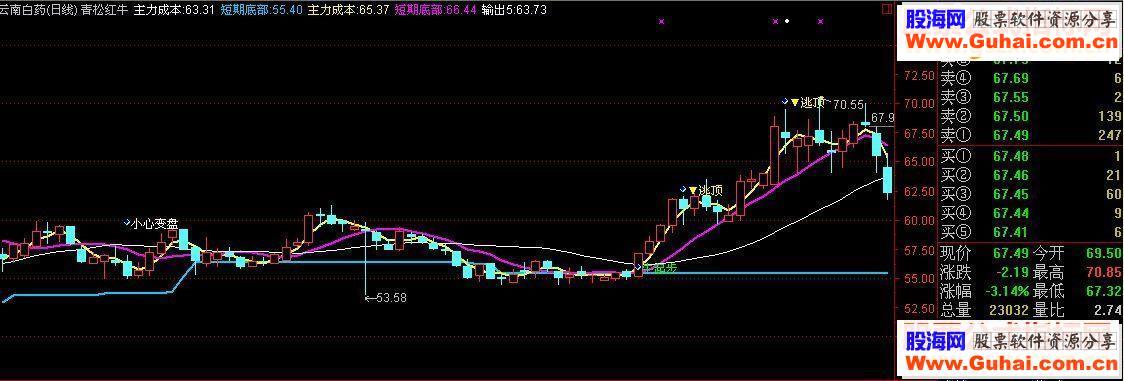This screenshot has width=1124, height=381.
Task: Click the small red square icon at chart top-right
Action: pyautogui.click(x=887, y=9)
